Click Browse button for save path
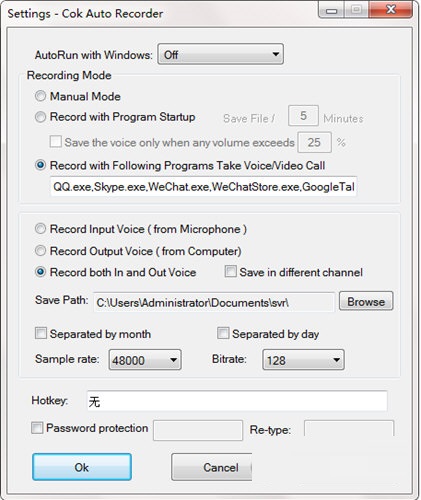 (x=366, y=301)
